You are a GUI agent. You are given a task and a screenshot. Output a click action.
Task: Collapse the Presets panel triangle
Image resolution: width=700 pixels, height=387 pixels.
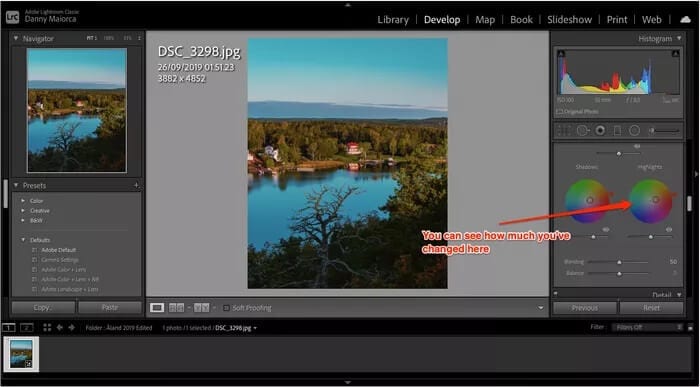click(x=16, y=185)
